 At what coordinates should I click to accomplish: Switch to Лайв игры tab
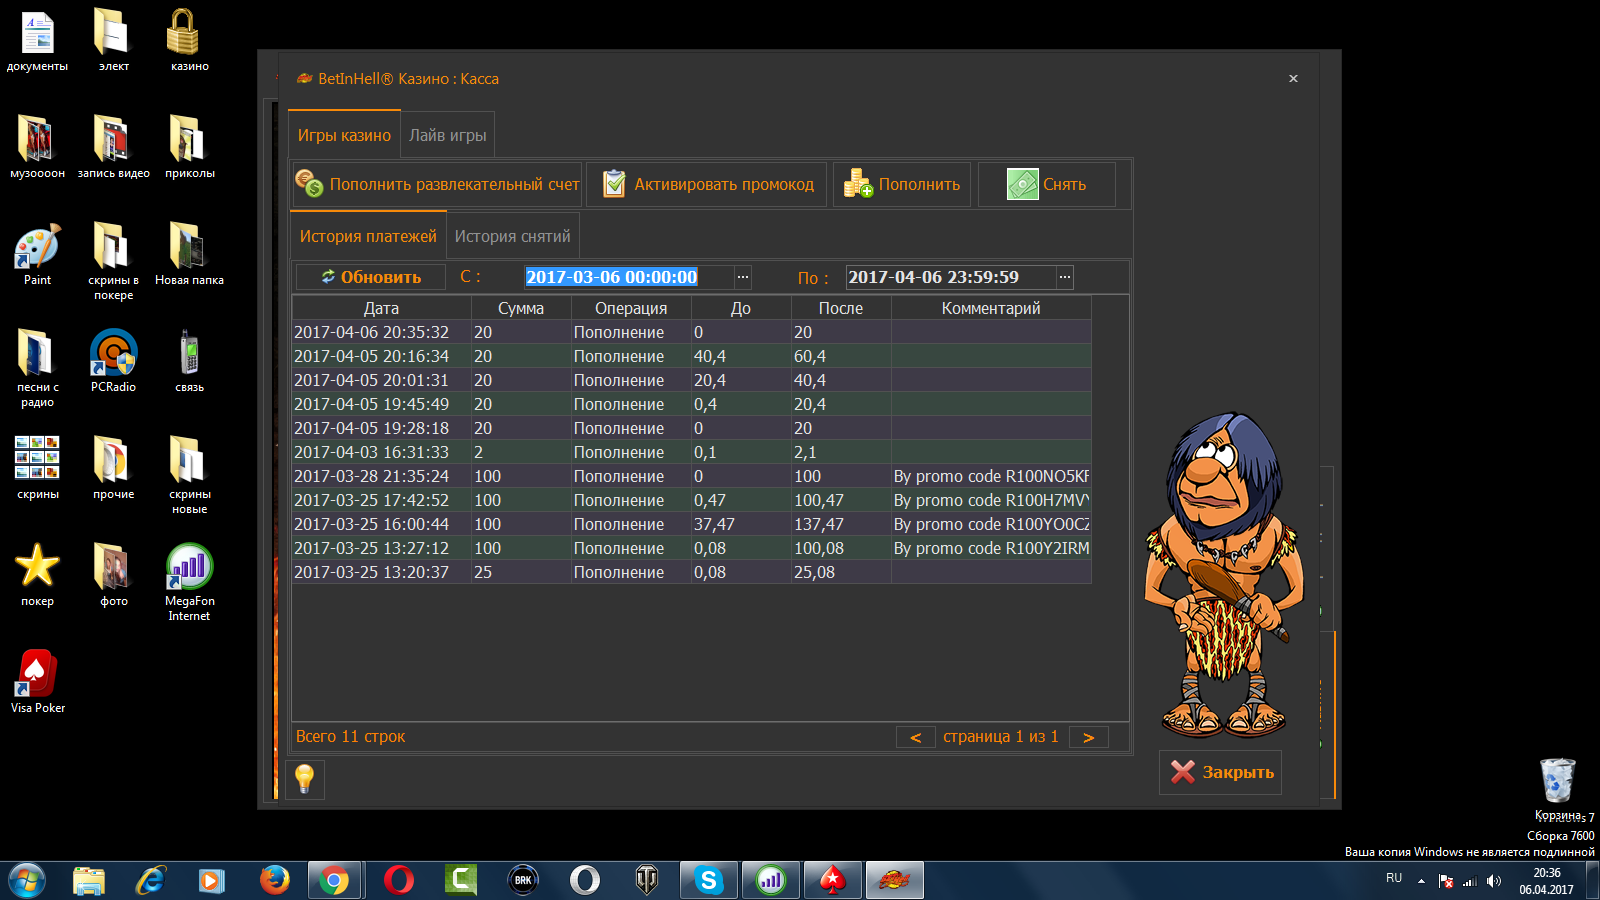point(447,136)
